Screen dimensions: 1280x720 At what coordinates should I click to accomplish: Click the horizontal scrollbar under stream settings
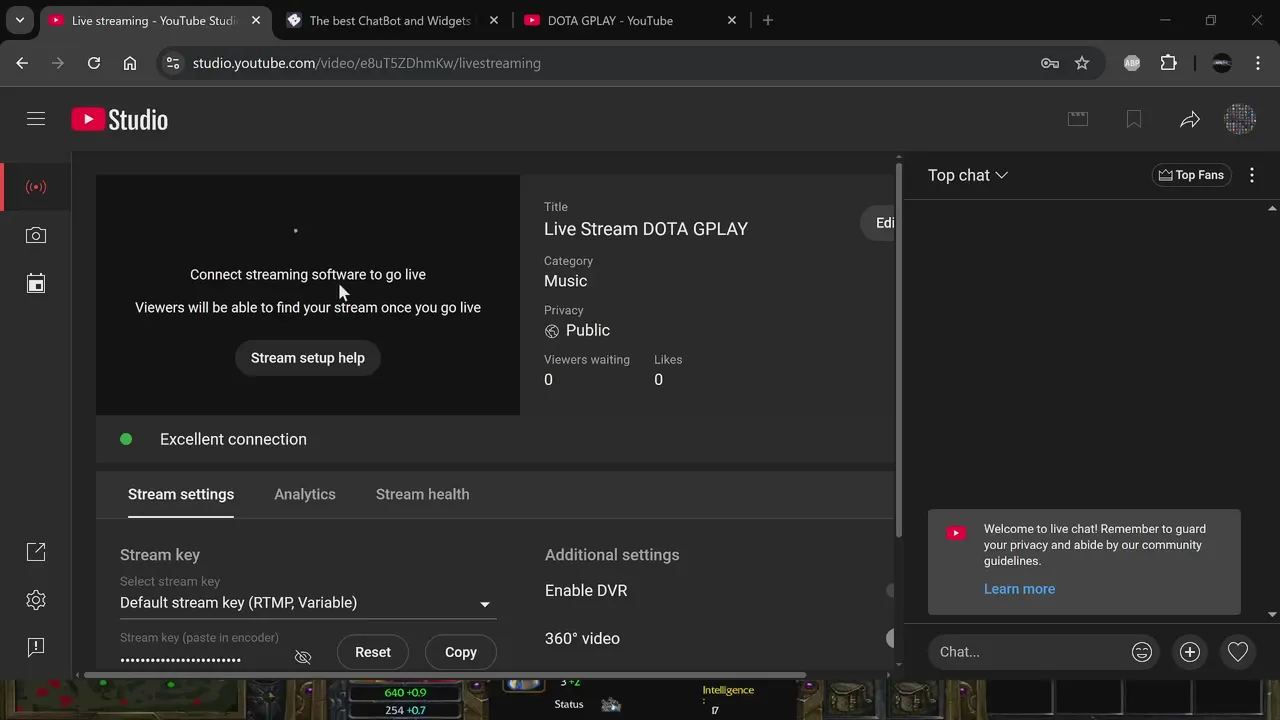[x=445, y=675]
